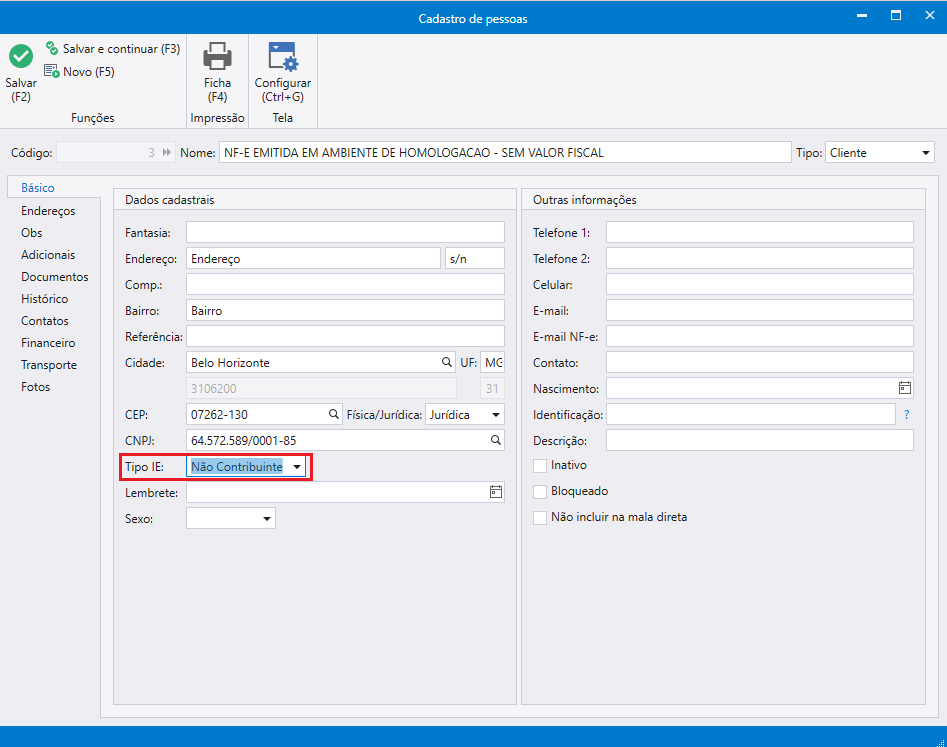The width and height of the screenshot is (947, 747).
Task: Click the E-mail NF-e input field
Action: pos(760,336)
